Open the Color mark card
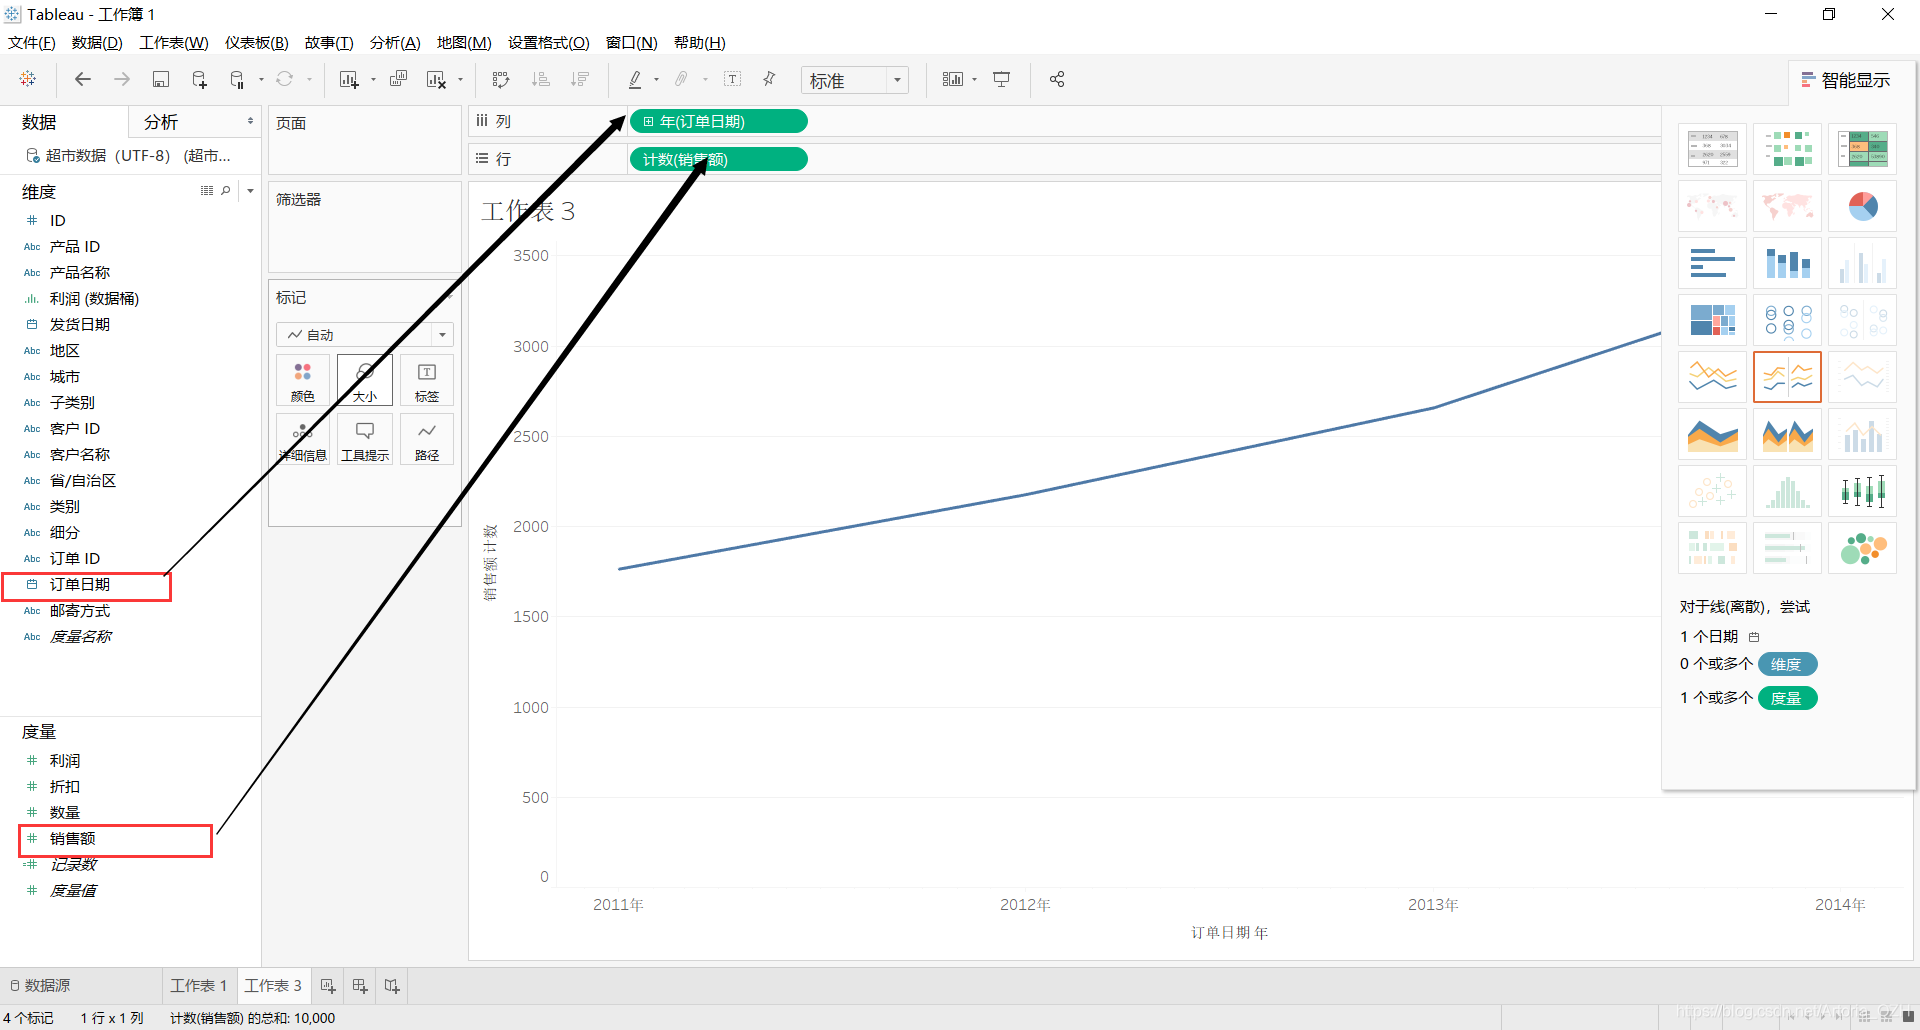Viewport: 1920px width, 1030px height. point(303,381)
